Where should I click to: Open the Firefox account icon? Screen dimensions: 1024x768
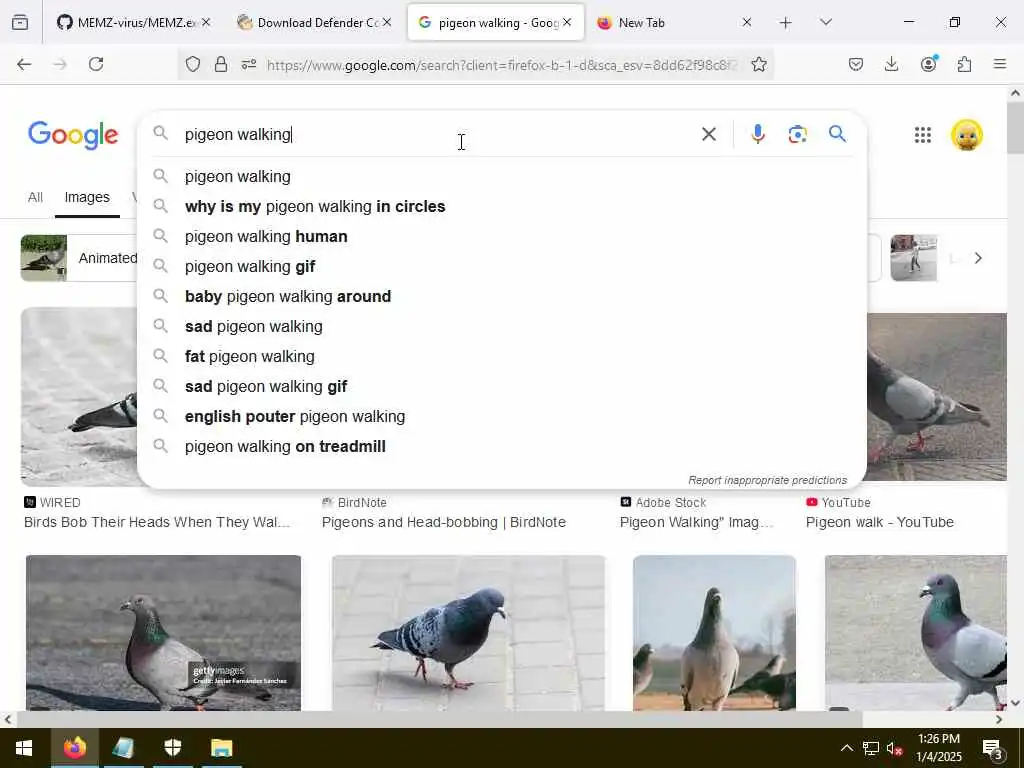click(929, 64)
